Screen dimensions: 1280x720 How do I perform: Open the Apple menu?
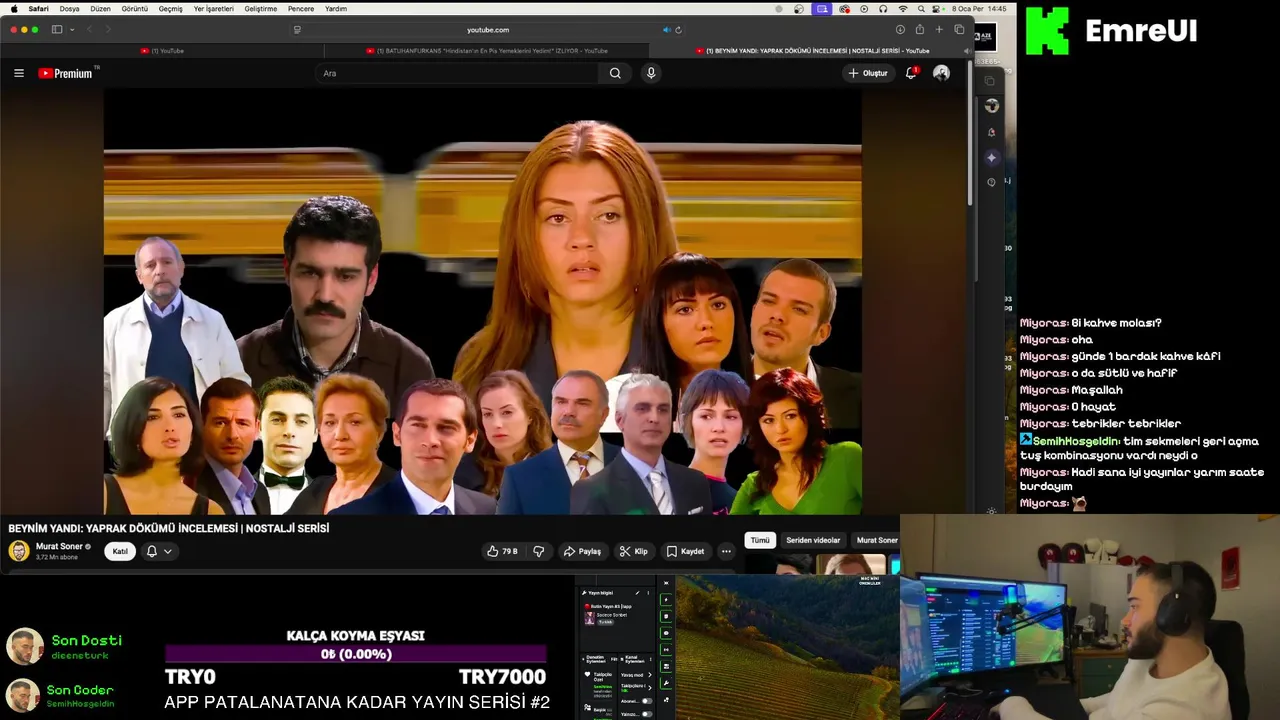tap(14, 9)
